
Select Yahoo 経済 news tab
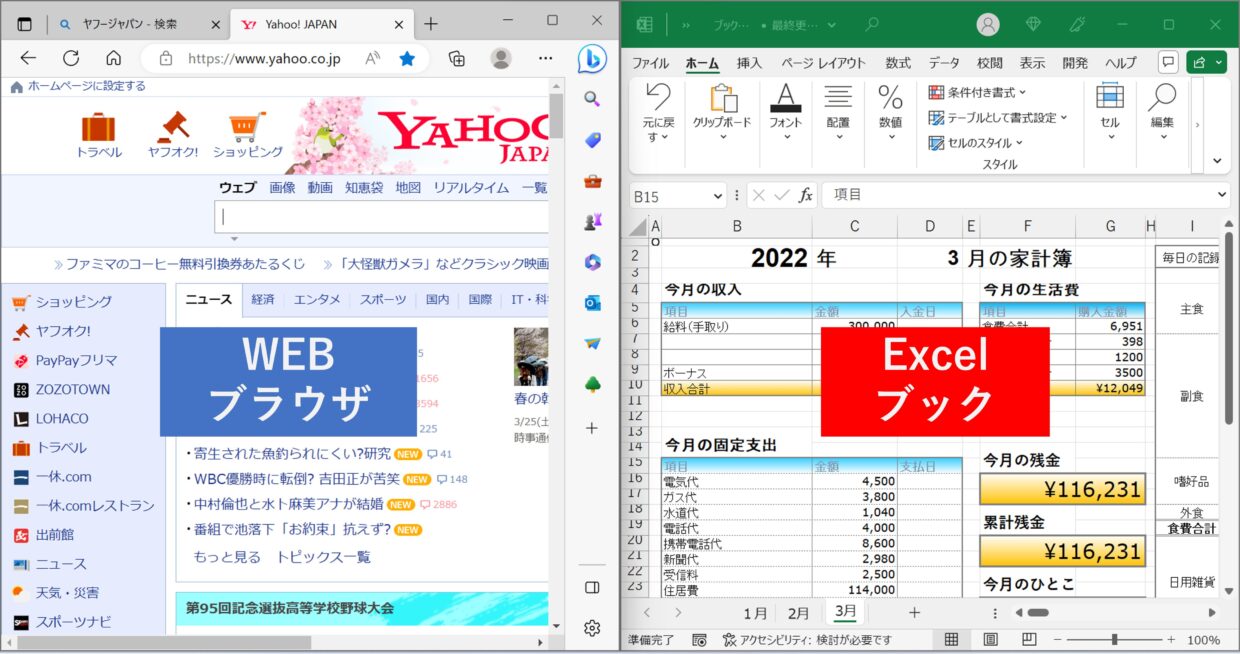pos(263,299)
